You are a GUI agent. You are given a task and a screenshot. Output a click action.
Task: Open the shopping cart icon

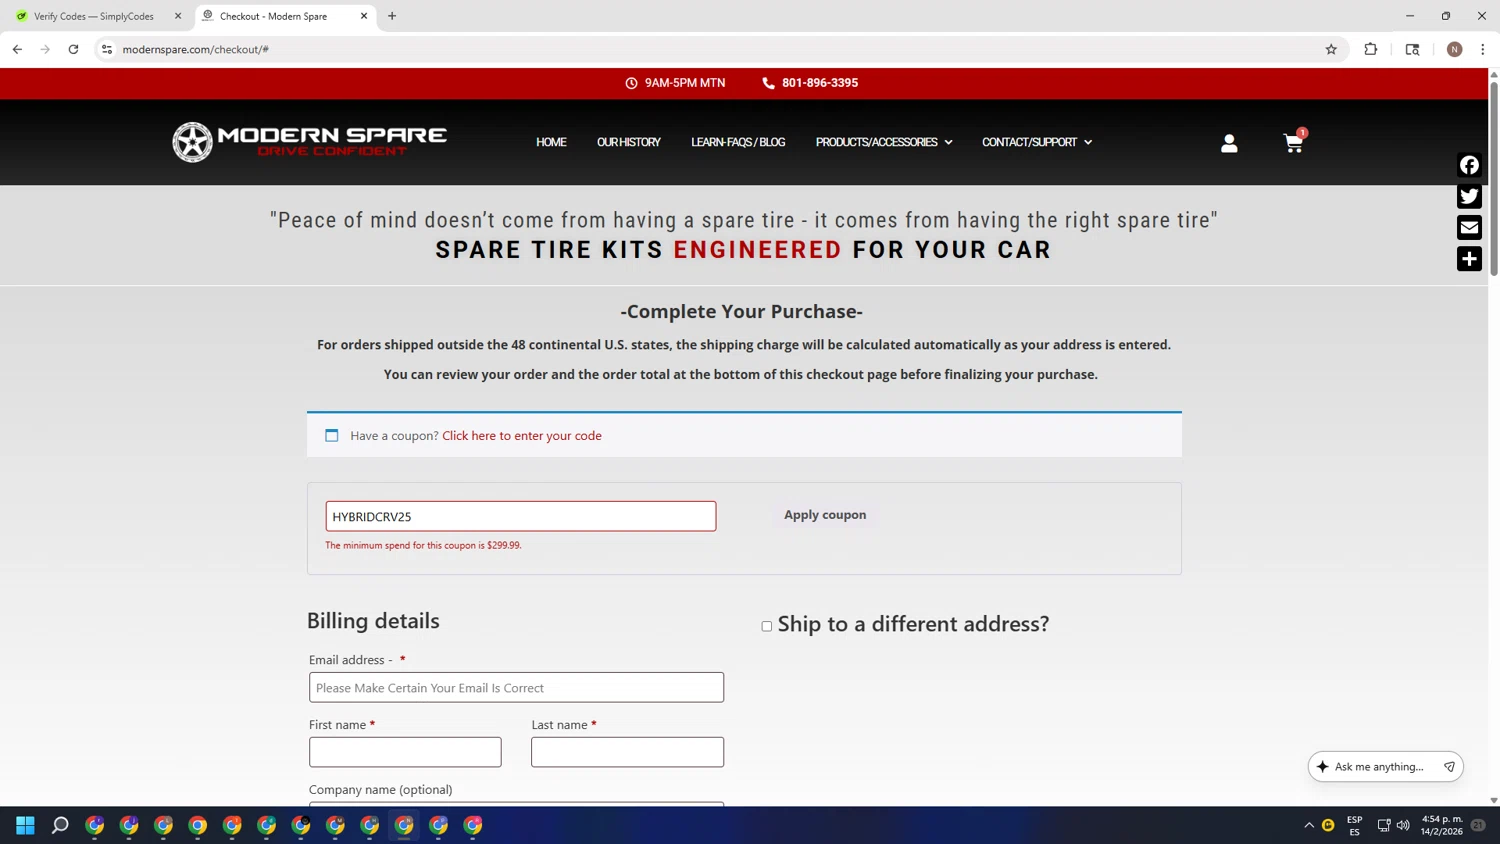[1293, 143]
